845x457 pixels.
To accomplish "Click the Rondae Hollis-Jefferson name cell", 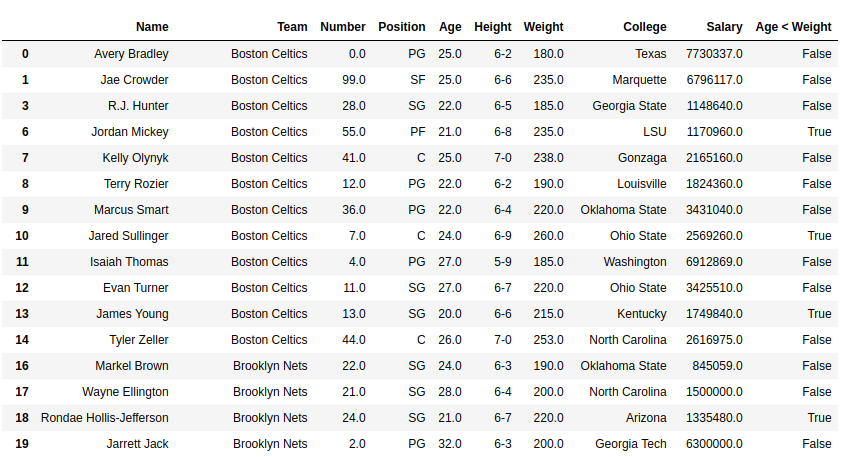I will coord(104,417).
